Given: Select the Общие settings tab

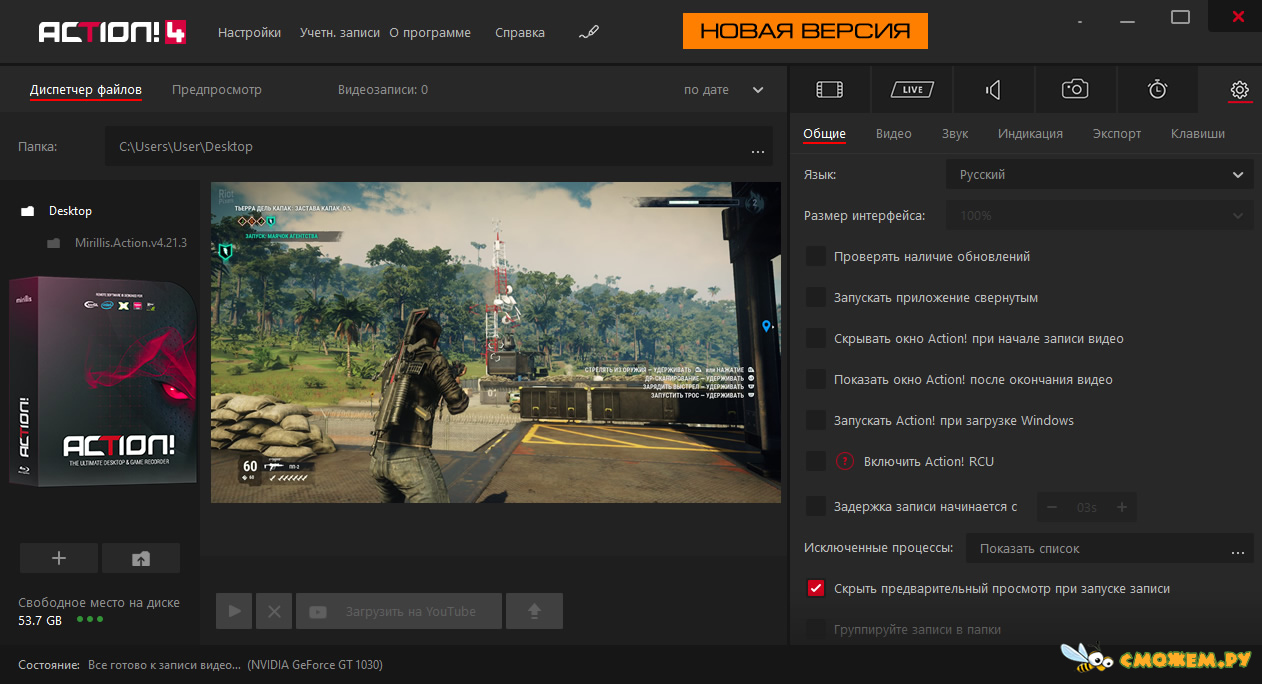Looking at the screenshot, I should pyautogui.click(x=825, y=133).
